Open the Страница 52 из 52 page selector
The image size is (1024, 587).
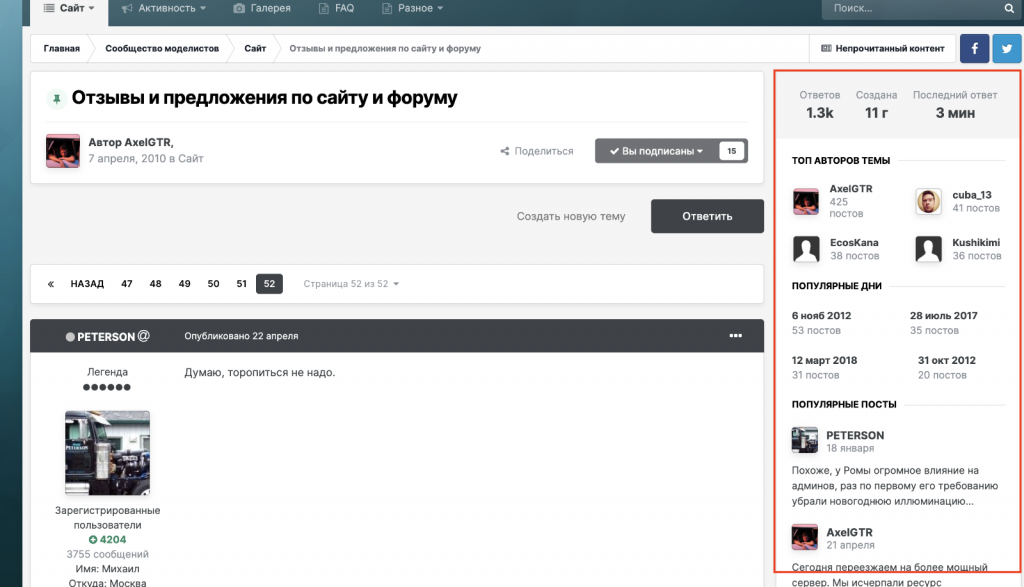[351, 284]
